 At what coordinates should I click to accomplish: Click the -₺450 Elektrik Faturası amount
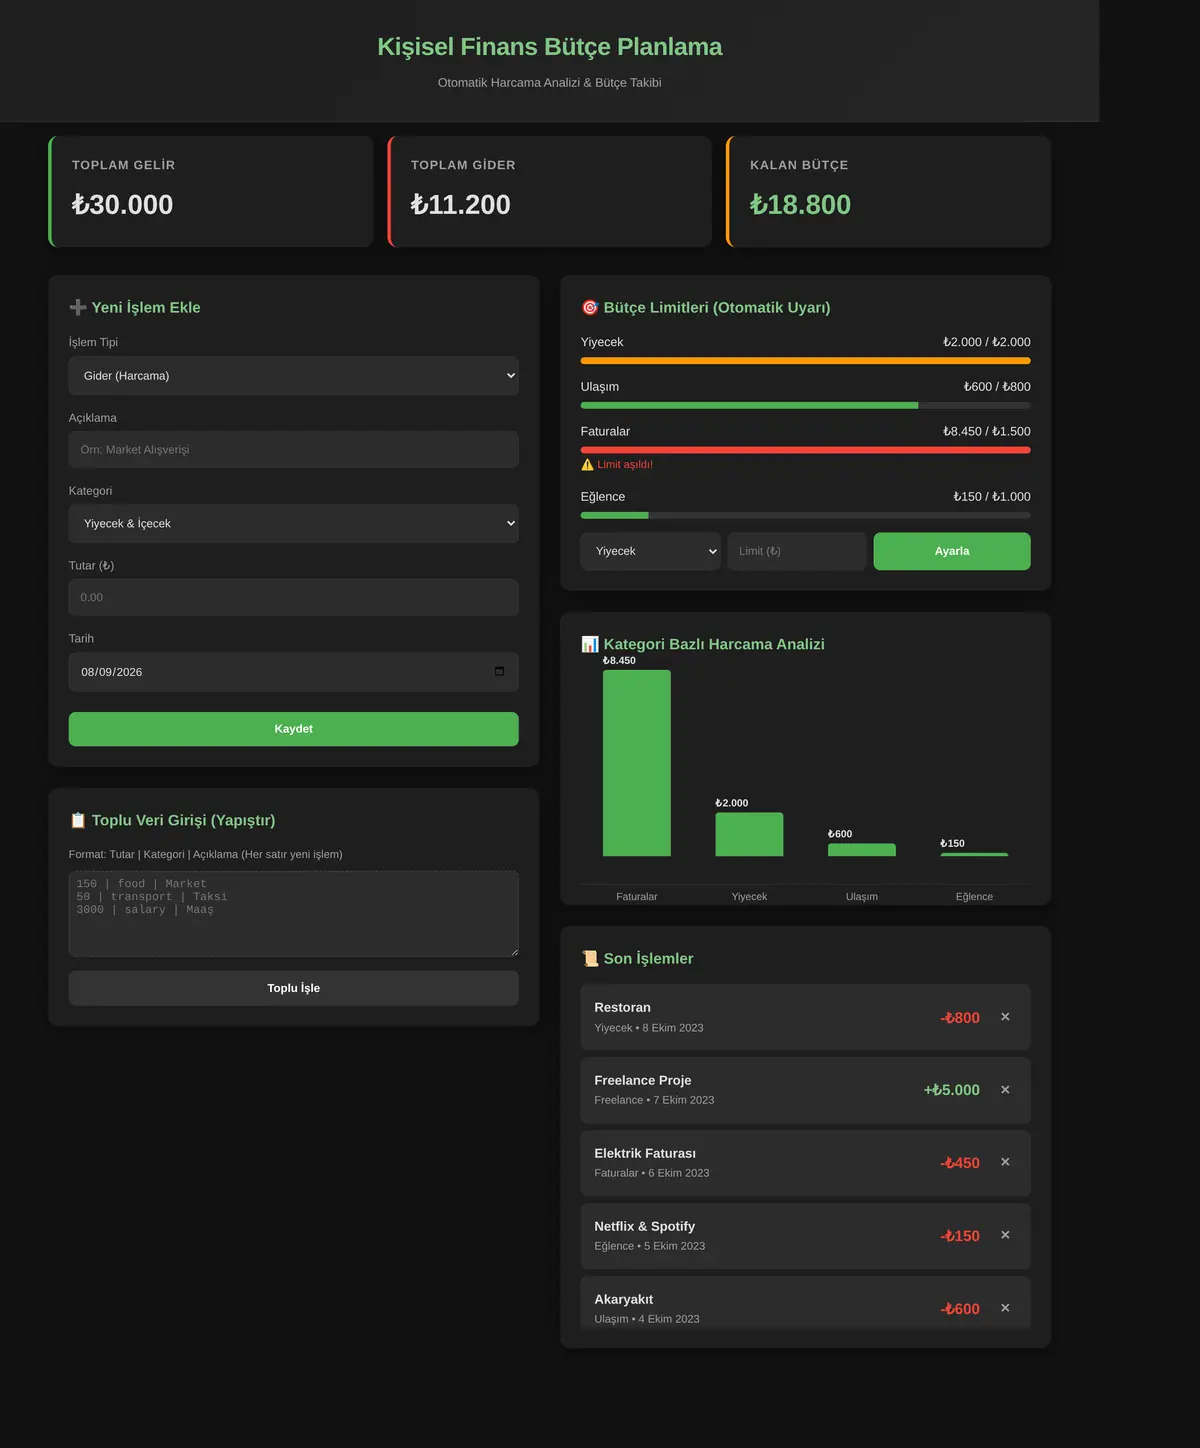[960, 1163]
